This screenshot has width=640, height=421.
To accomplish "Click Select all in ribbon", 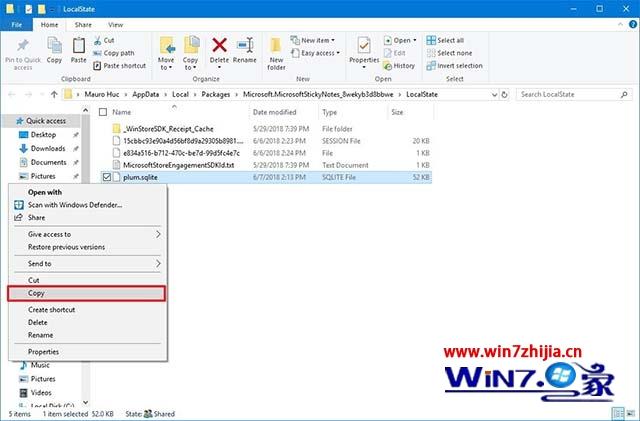I will point(445,40).
